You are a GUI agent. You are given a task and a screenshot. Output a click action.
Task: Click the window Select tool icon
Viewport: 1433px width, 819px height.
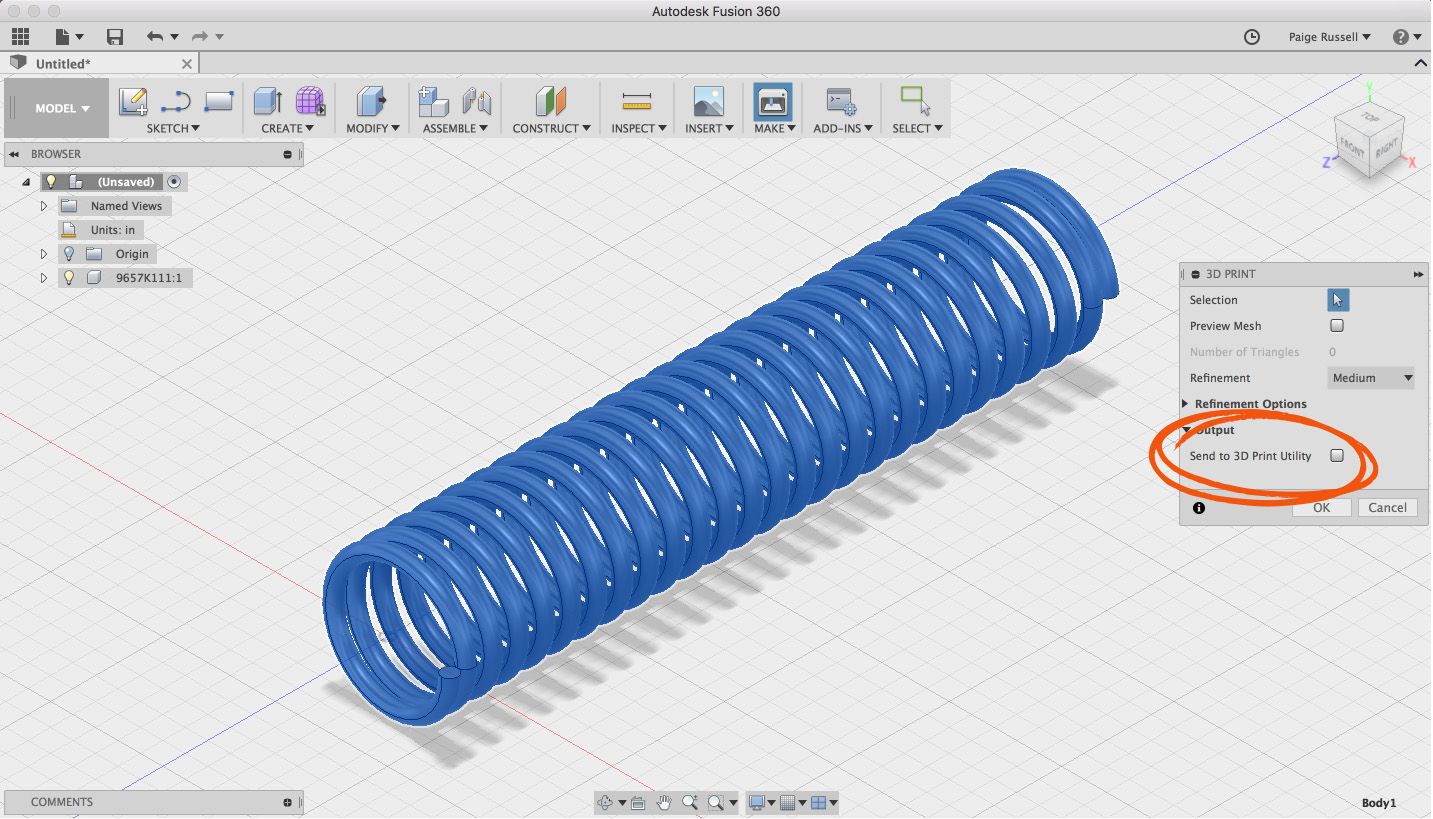click(x=914, y=100)
